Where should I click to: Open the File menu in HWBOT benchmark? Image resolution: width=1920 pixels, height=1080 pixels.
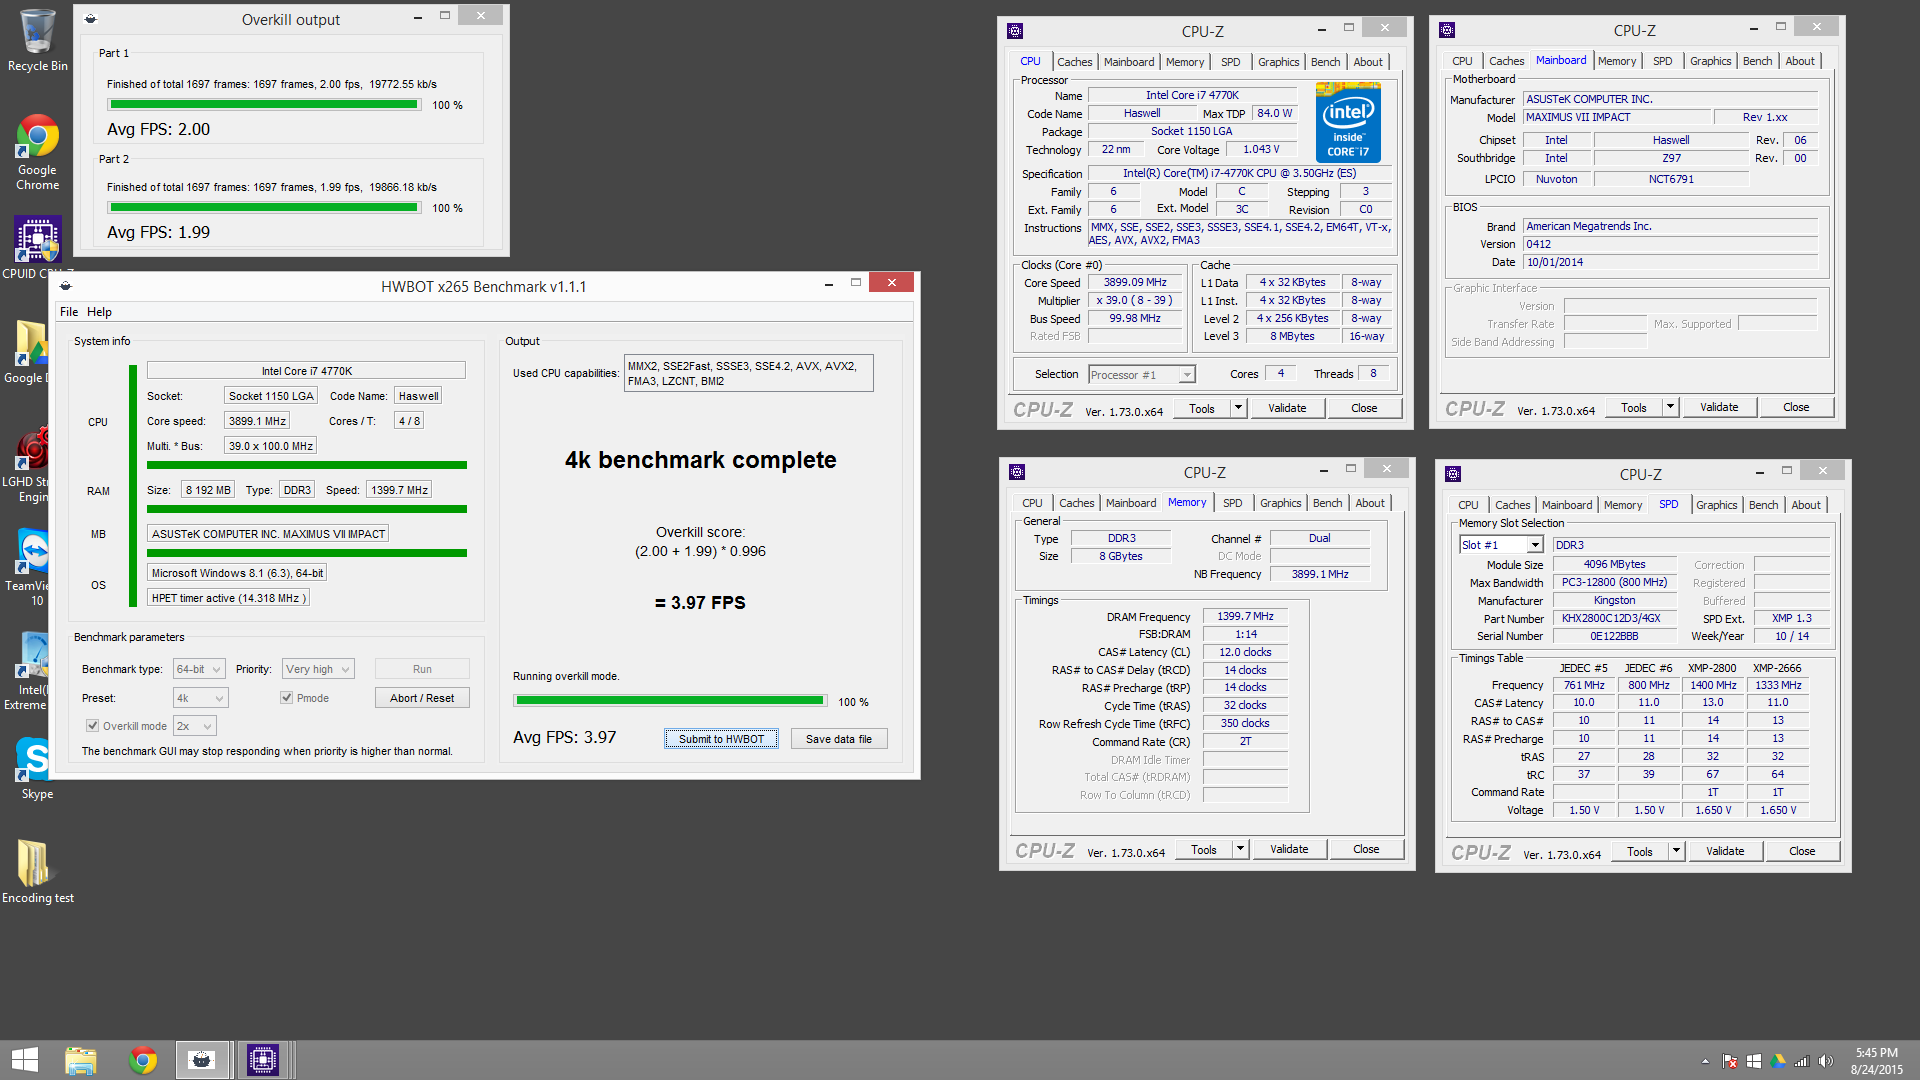69,312
